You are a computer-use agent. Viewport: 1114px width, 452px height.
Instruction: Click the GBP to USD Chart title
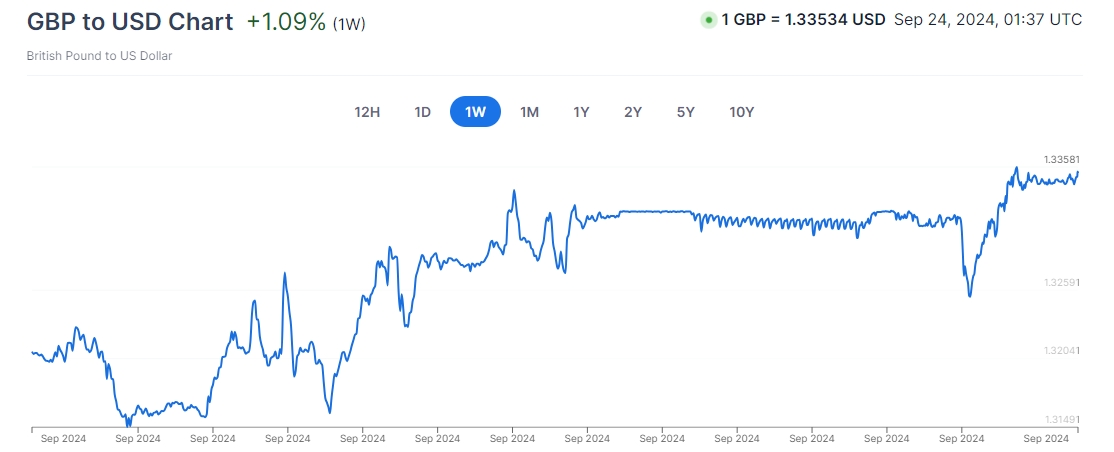pyautogui.click(x=130, y=21)
